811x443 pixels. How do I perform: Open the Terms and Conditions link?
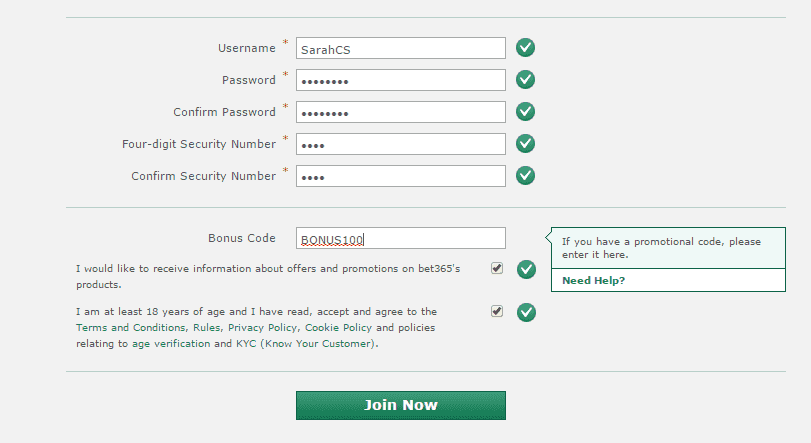pyautogui.click(x=130, y=328)
